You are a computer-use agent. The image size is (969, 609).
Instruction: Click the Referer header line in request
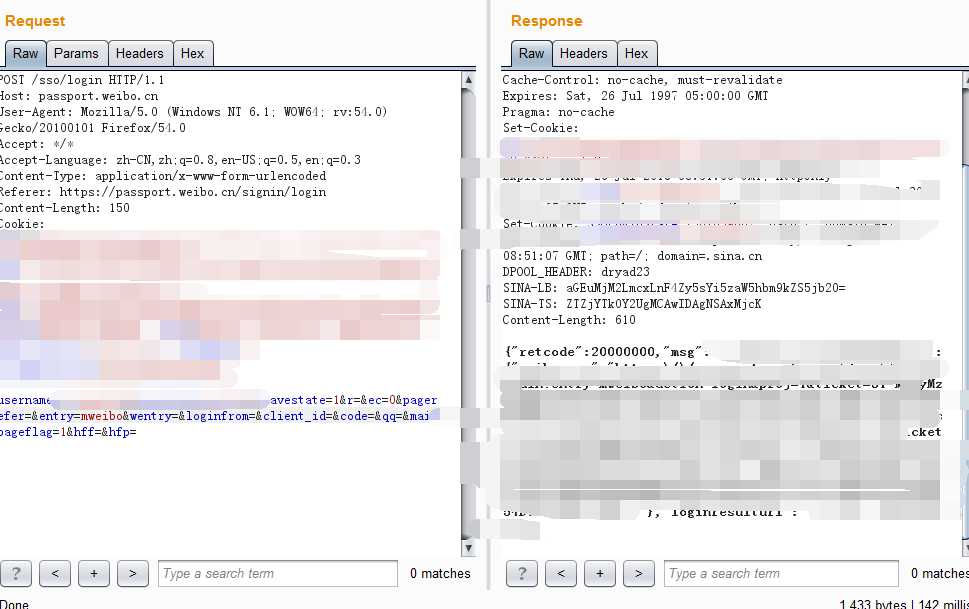(163, 192)
